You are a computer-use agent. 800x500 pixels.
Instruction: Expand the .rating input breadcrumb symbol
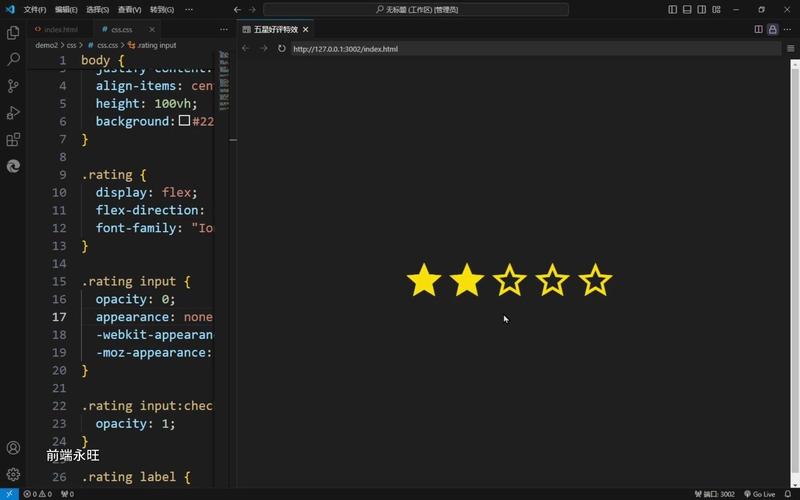pyautogui.click(x=157, y=45)
